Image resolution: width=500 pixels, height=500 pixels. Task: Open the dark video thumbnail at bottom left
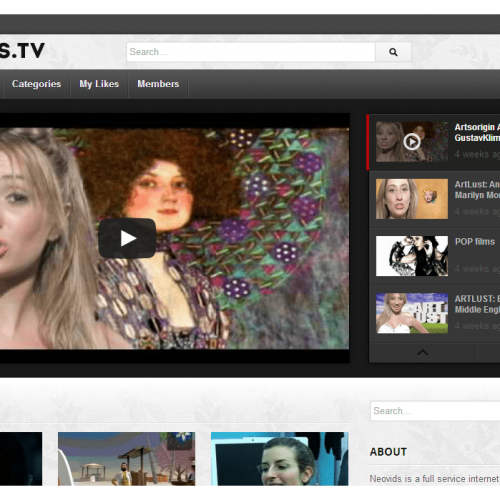(x=21, y=459)
